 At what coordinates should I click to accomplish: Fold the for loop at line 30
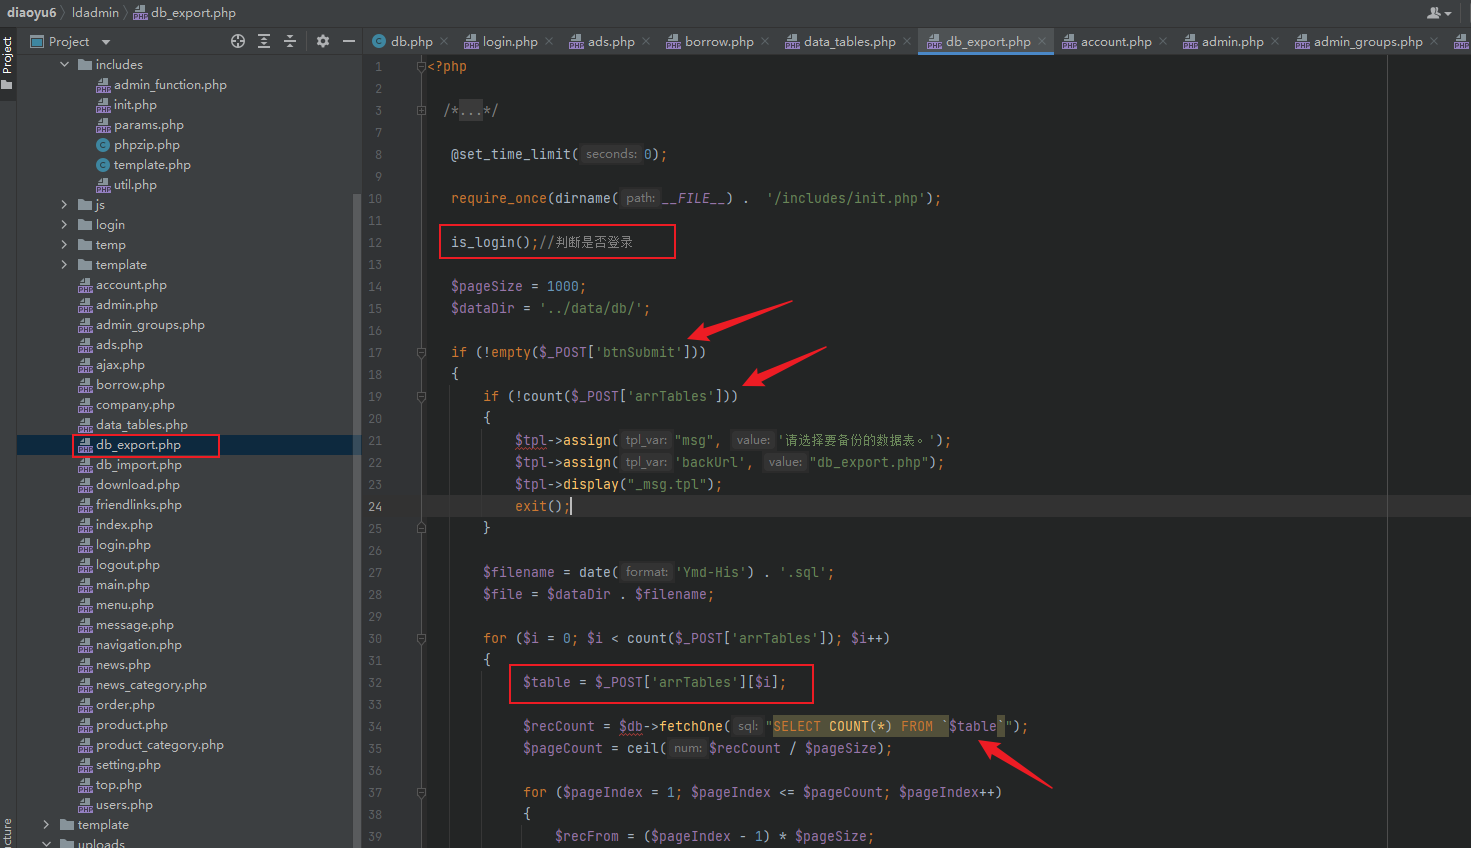(421, 638)
